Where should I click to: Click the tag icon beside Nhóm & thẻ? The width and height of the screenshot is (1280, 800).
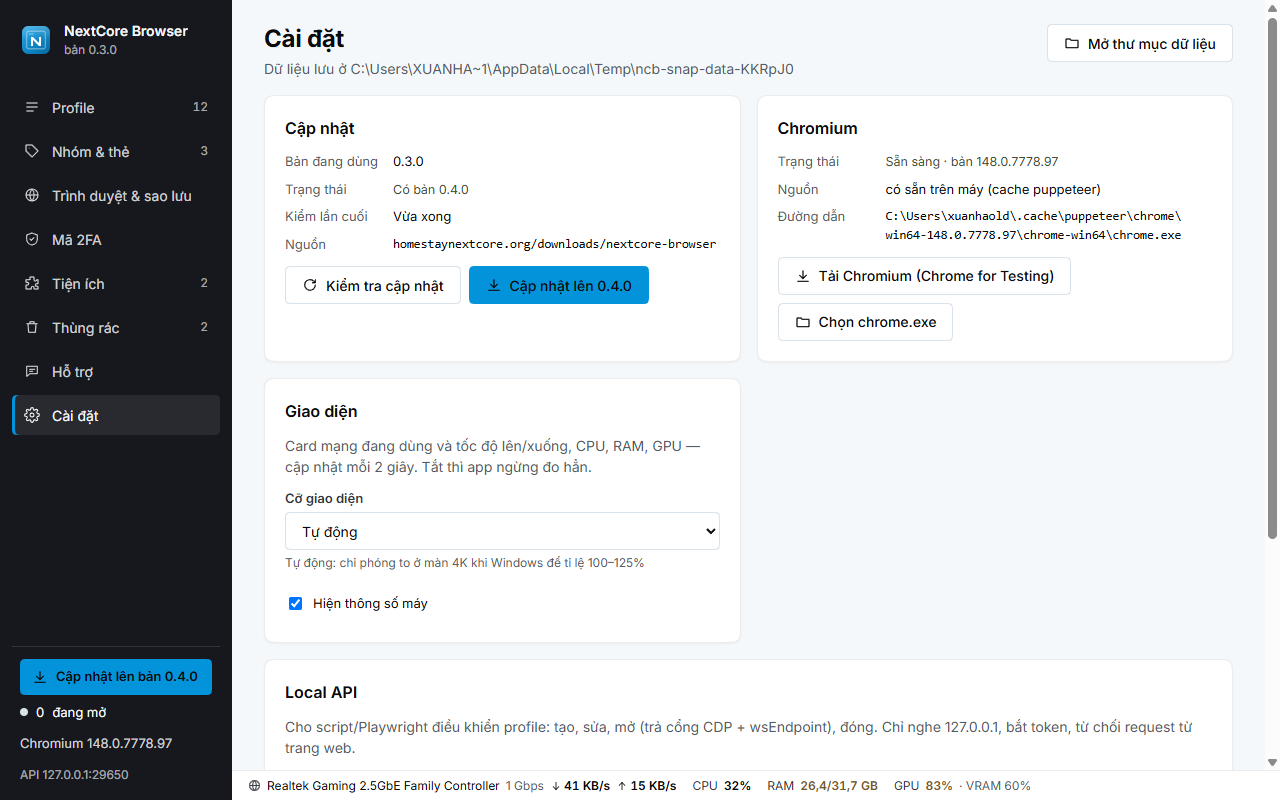pos(32,152)
